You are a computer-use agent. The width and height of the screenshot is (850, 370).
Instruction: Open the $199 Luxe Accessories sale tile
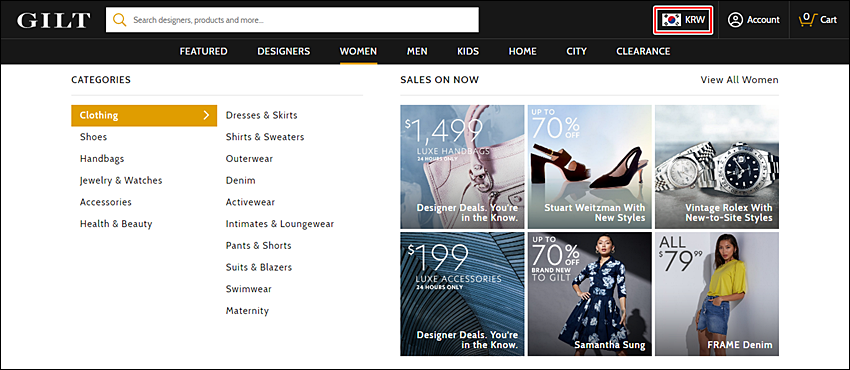coord(462,294)
